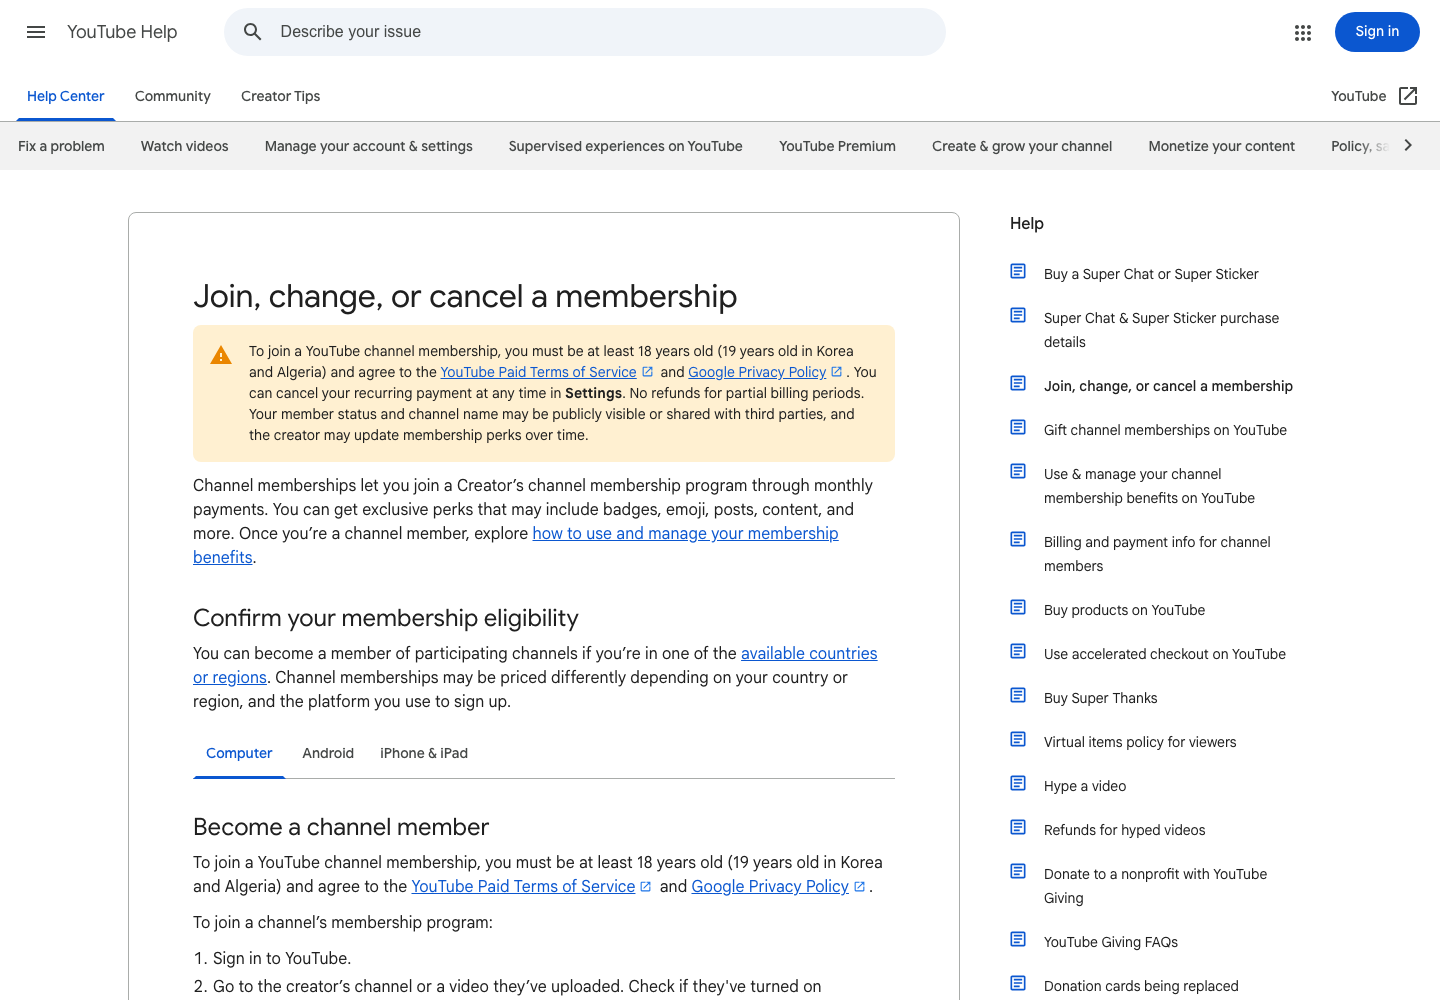Open Virtual items policy for viewers article

[x=1140, y=742]
